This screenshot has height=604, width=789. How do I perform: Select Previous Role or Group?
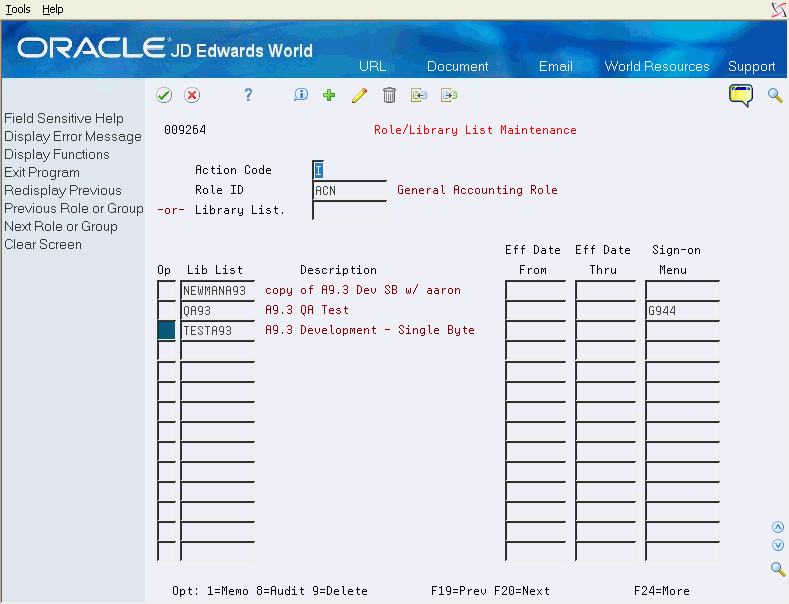(74, 208)
